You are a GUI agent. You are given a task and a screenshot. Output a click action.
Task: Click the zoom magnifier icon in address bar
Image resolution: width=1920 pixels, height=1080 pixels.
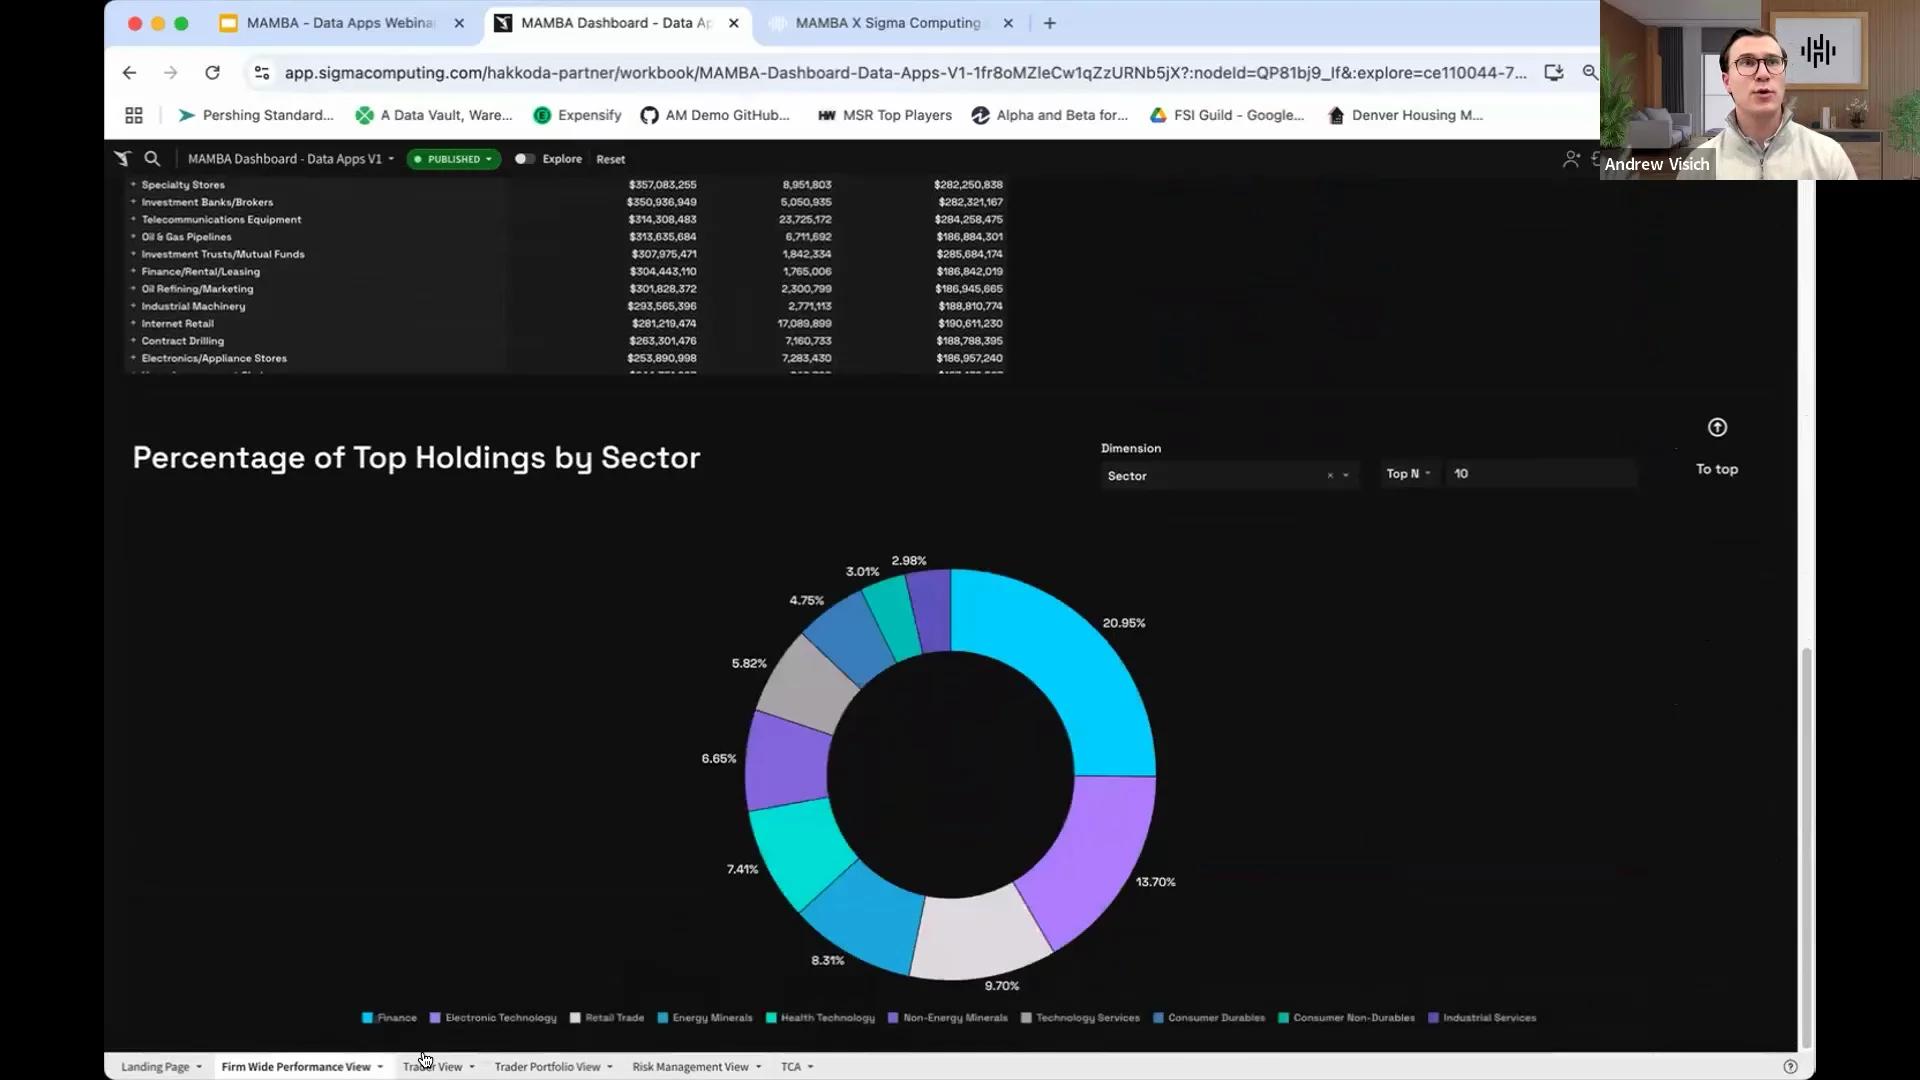1590,72
